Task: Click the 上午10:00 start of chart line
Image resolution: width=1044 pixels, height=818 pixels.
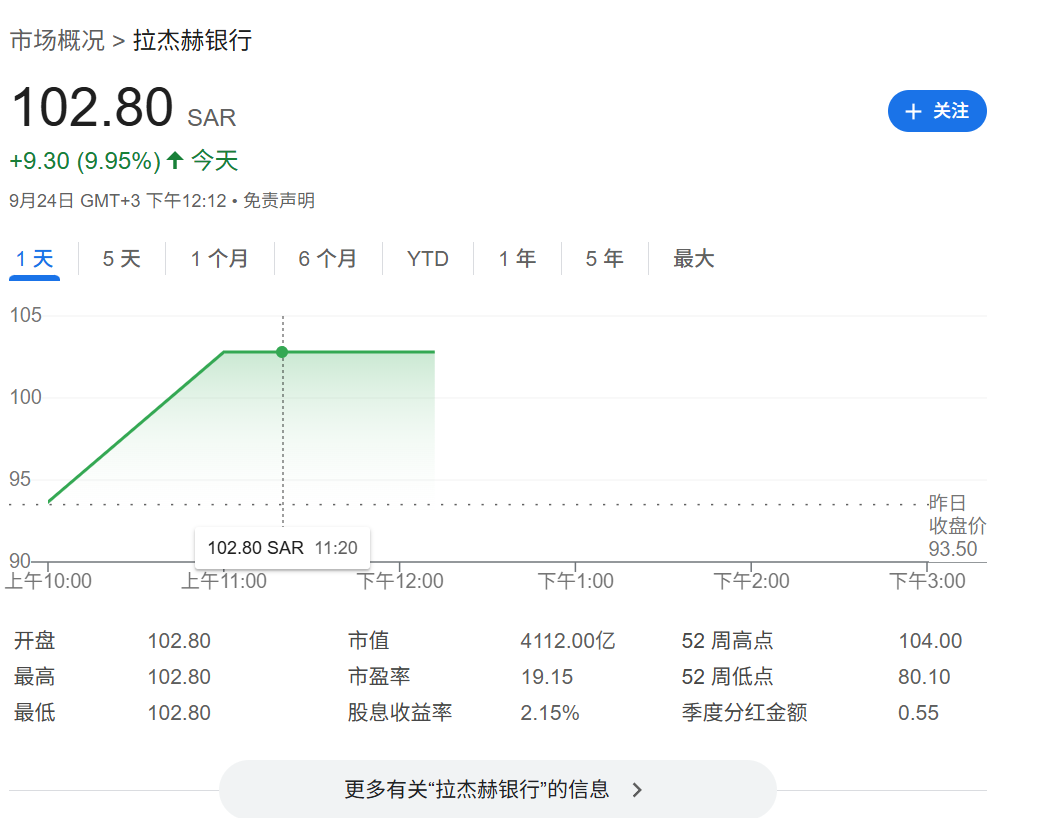Action: coord(49,500)
